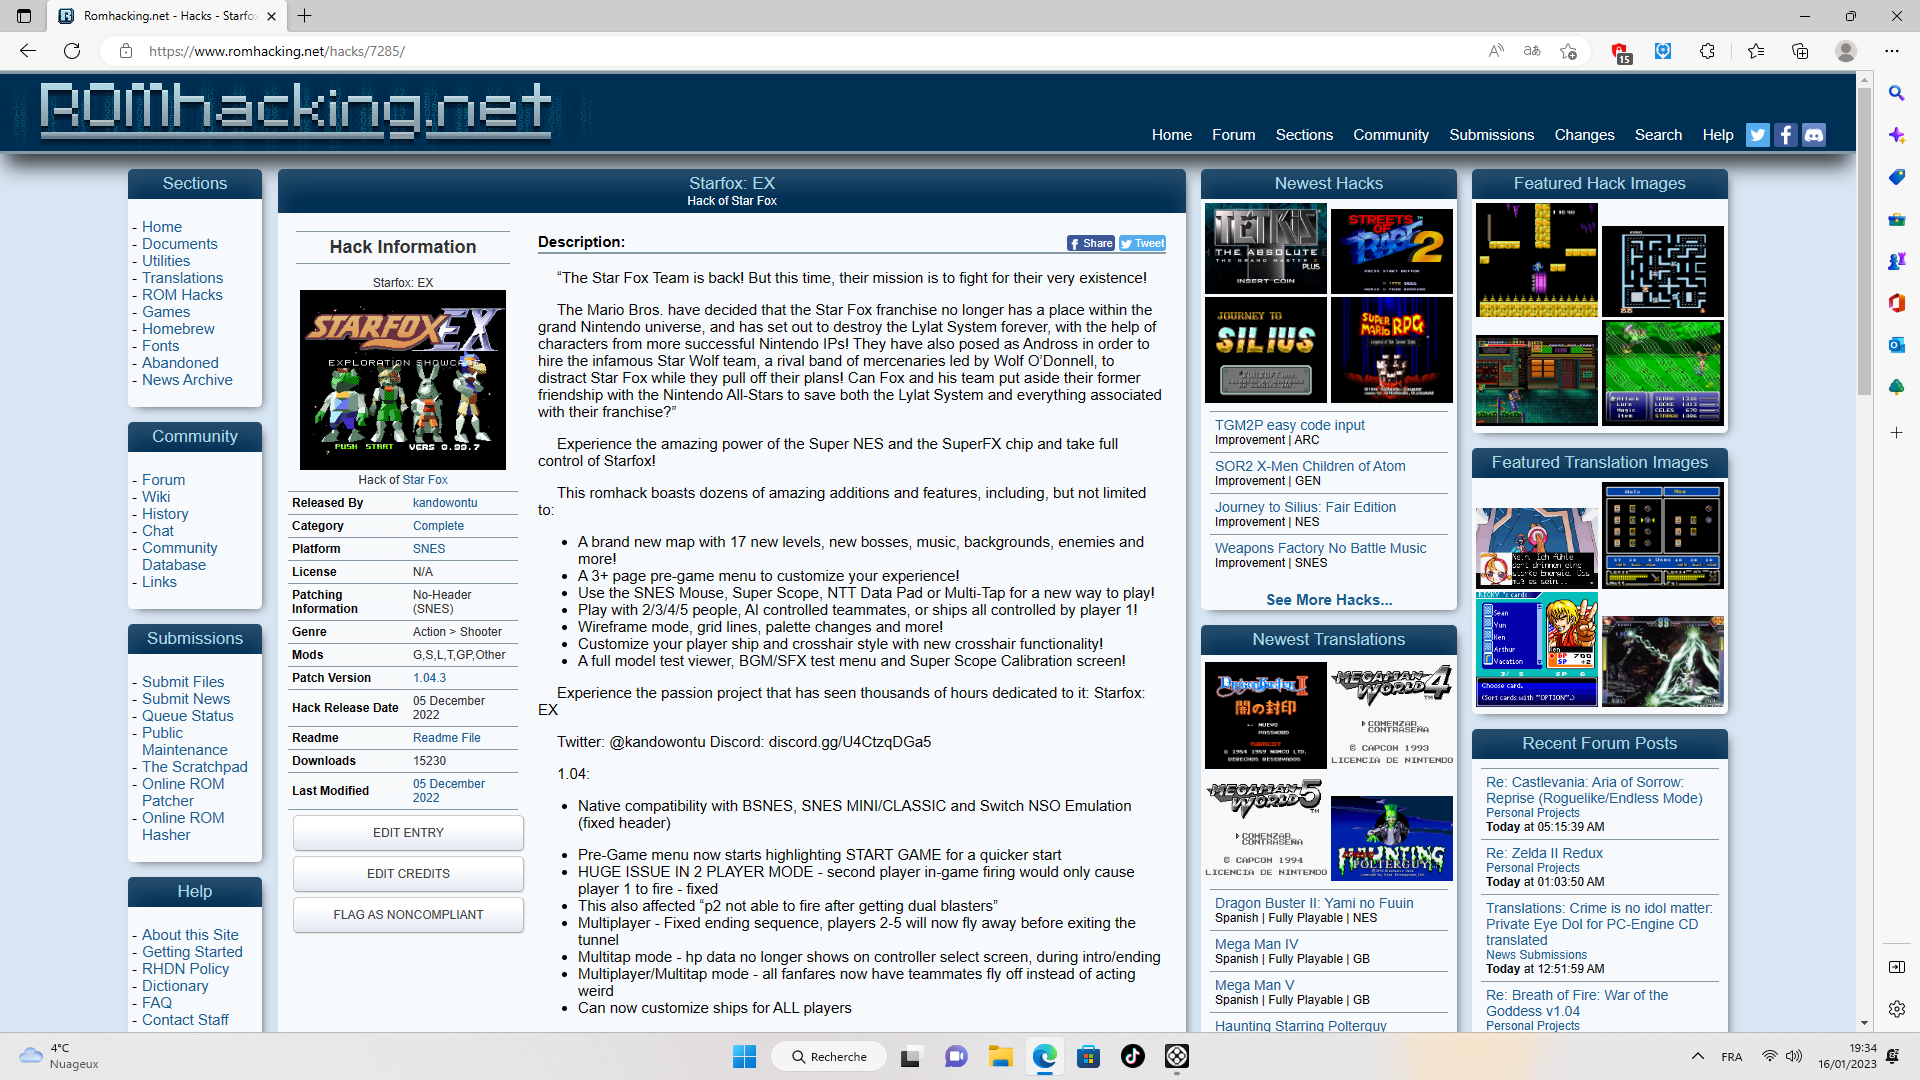Viewport: 1920px width, 1080px height.
Task: Open the Haunting Starring Polterguy thumbnail
Action: pyautogui.click(x=1392, y=838)
